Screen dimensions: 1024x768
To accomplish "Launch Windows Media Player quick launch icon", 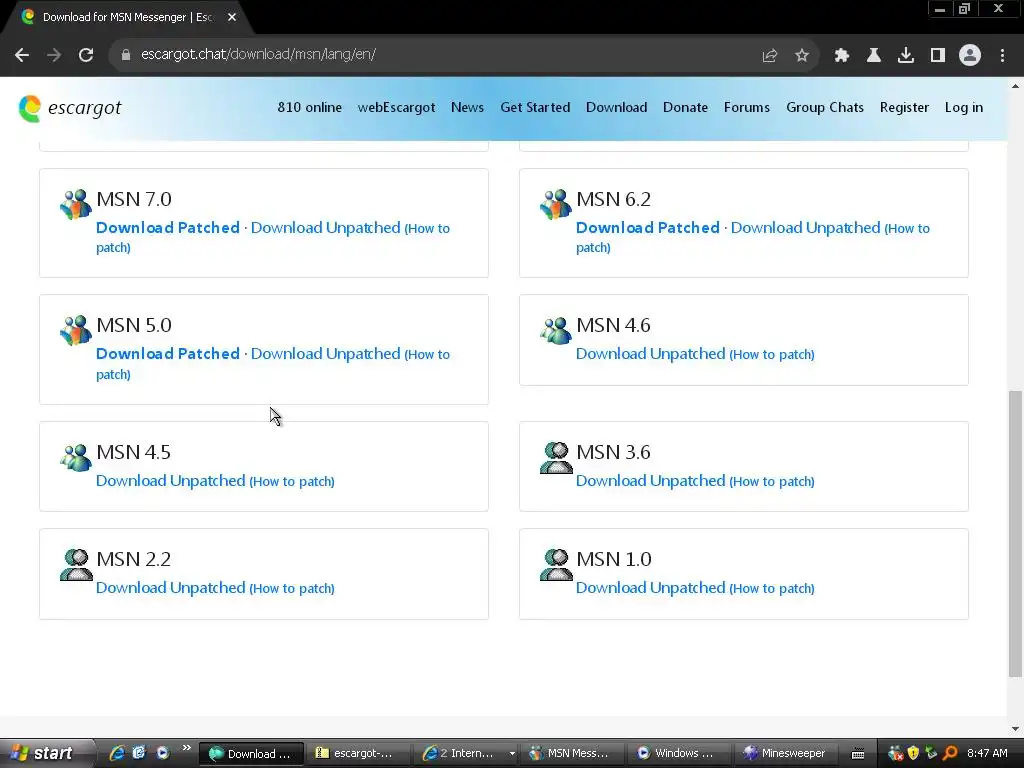I will (x=163, y=753).
